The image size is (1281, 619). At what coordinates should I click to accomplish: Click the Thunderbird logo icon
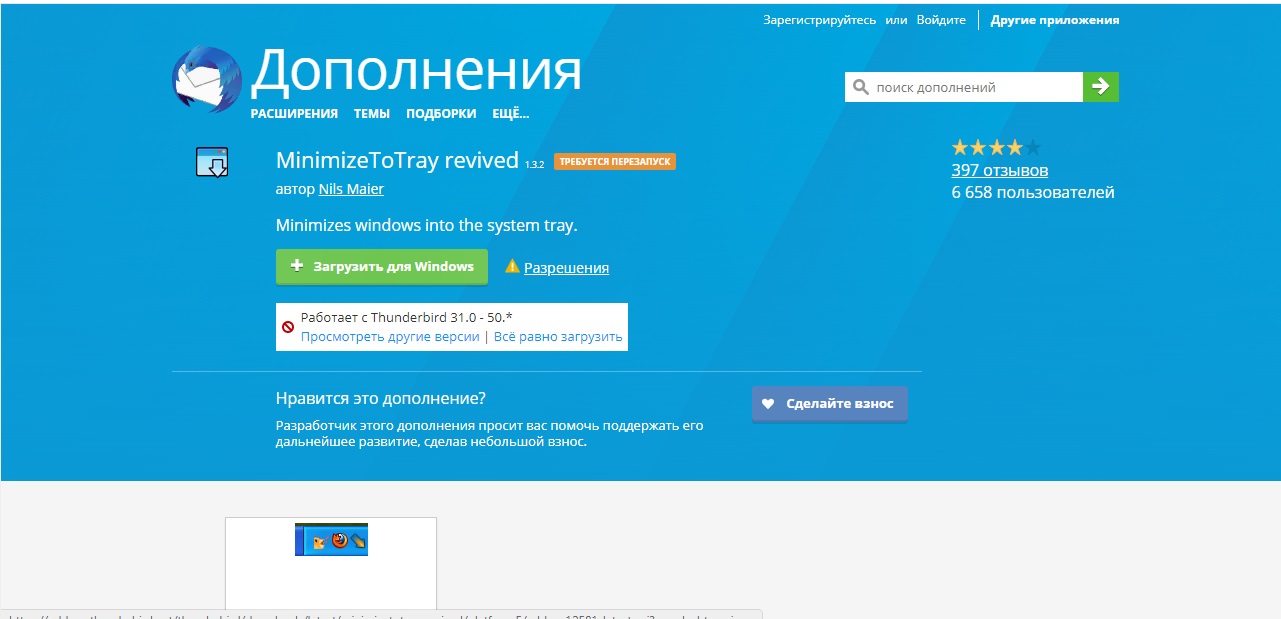pyautogui.click(x=207, y=78)
